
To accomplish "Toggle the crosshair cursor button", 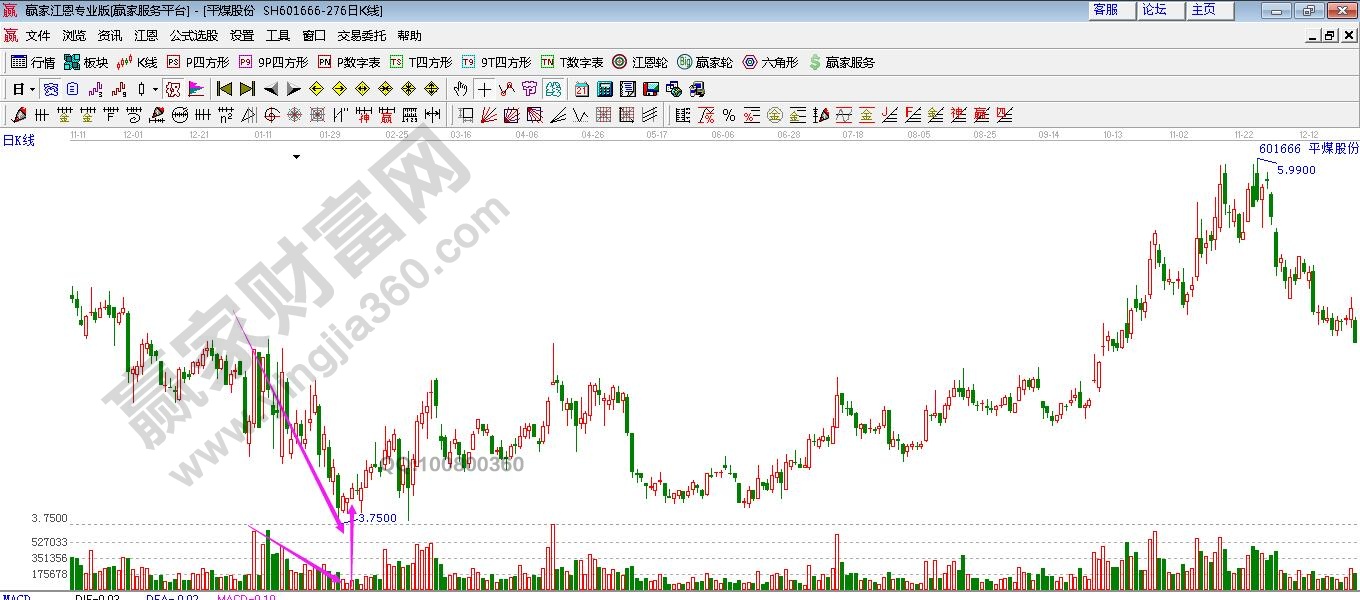I will click(x=484, y=89).
